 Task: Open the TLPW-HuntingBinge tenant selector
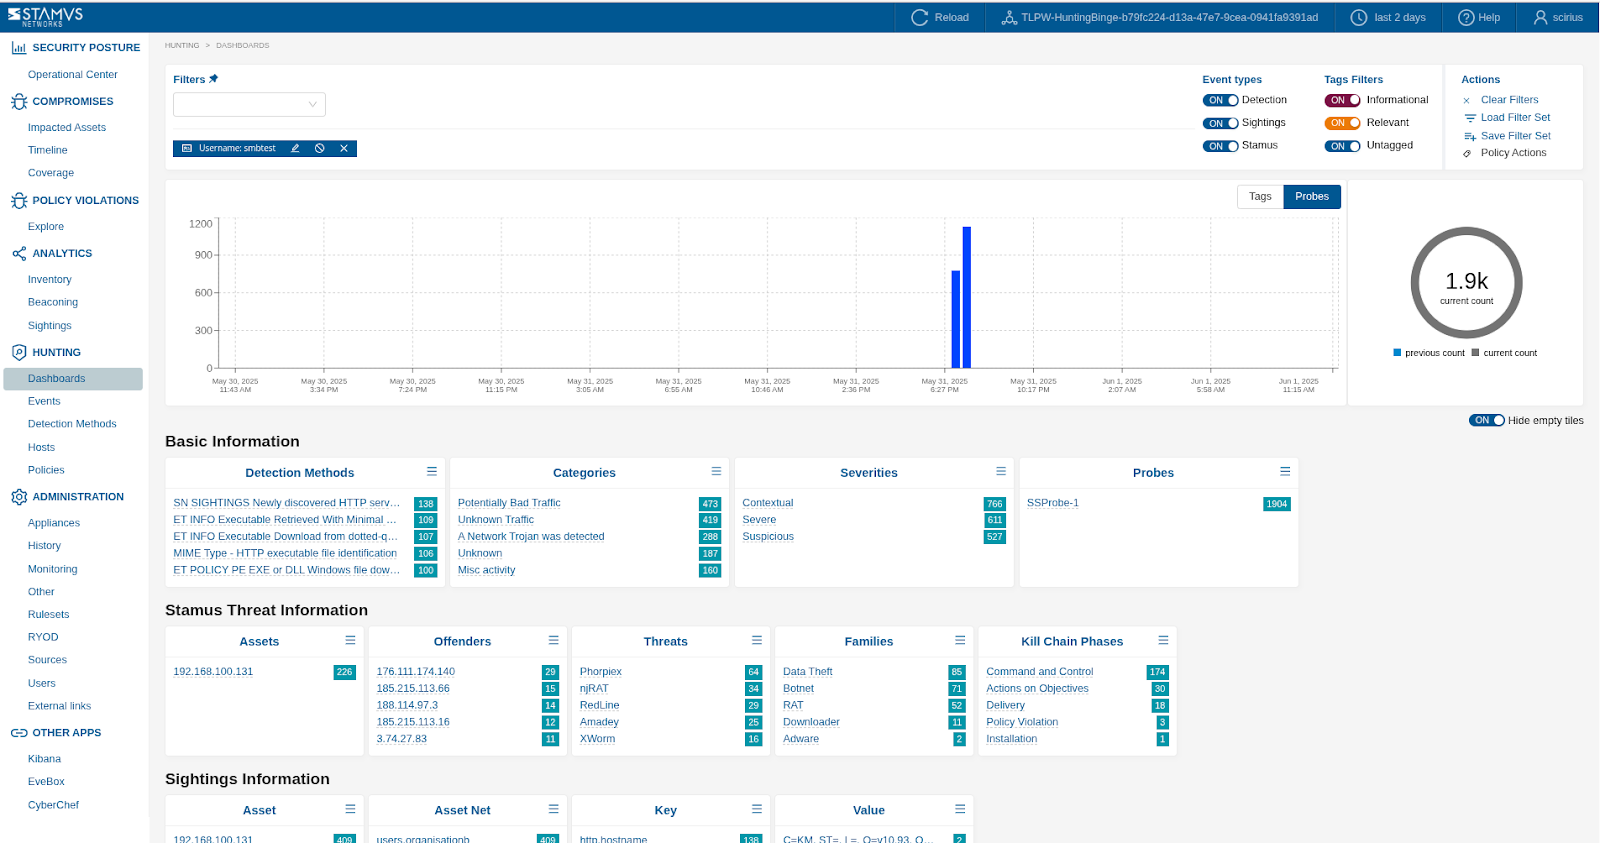coord(1159,17)
